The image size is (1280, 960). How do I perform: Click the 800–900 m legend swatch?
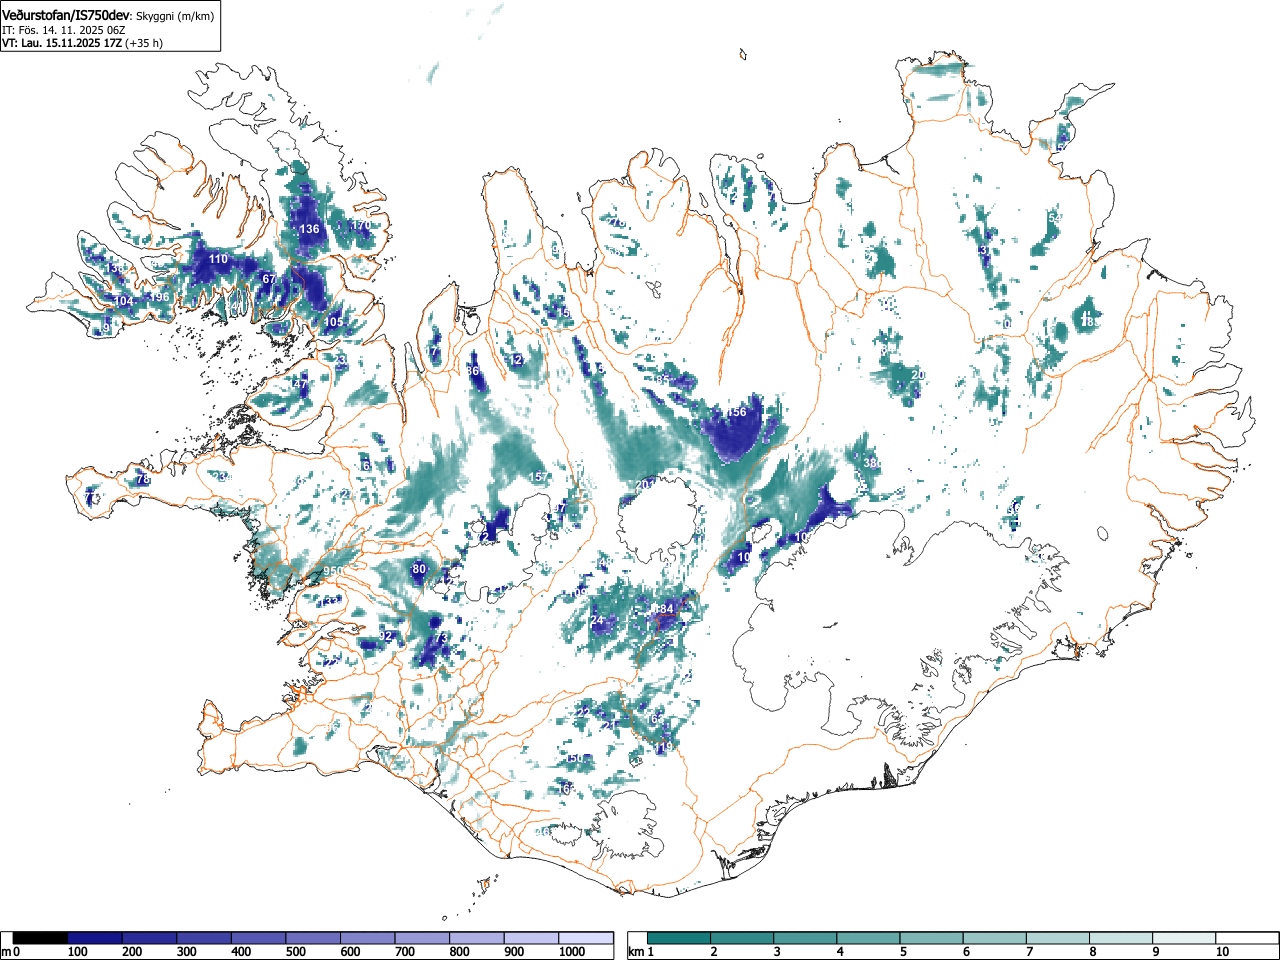[x=477, y=938]
